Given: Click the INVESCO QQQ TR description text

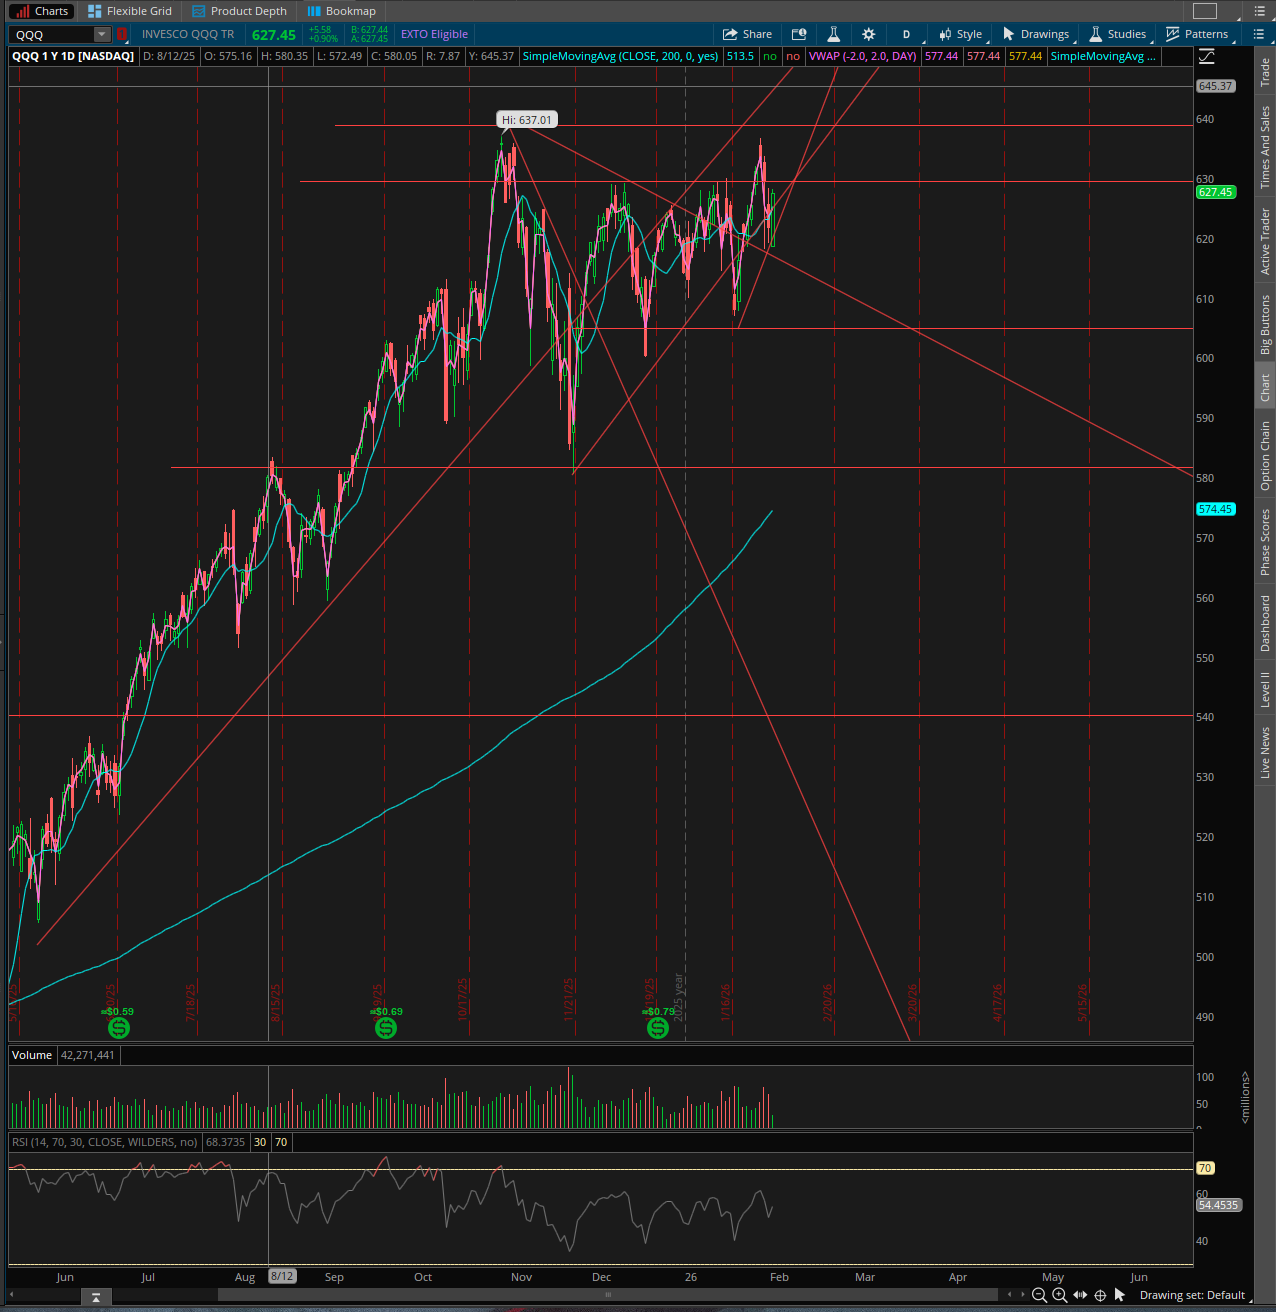Looking at the screenshot, I should tap(188, 34).
